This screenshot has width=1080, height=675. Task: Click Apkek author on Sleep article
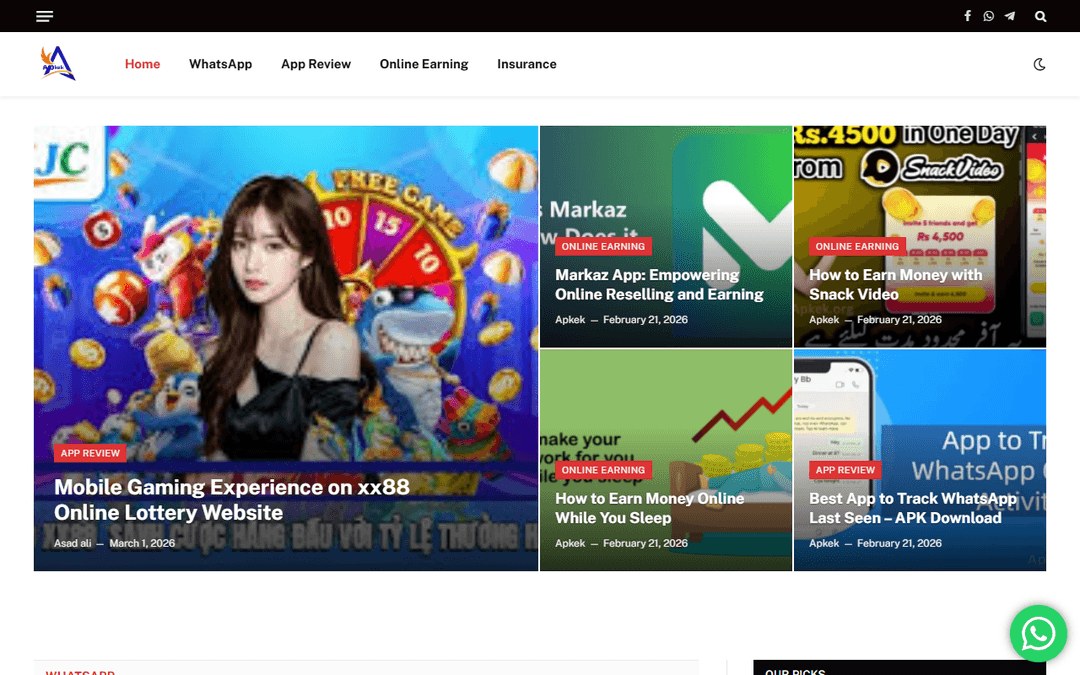pos(570,543)
